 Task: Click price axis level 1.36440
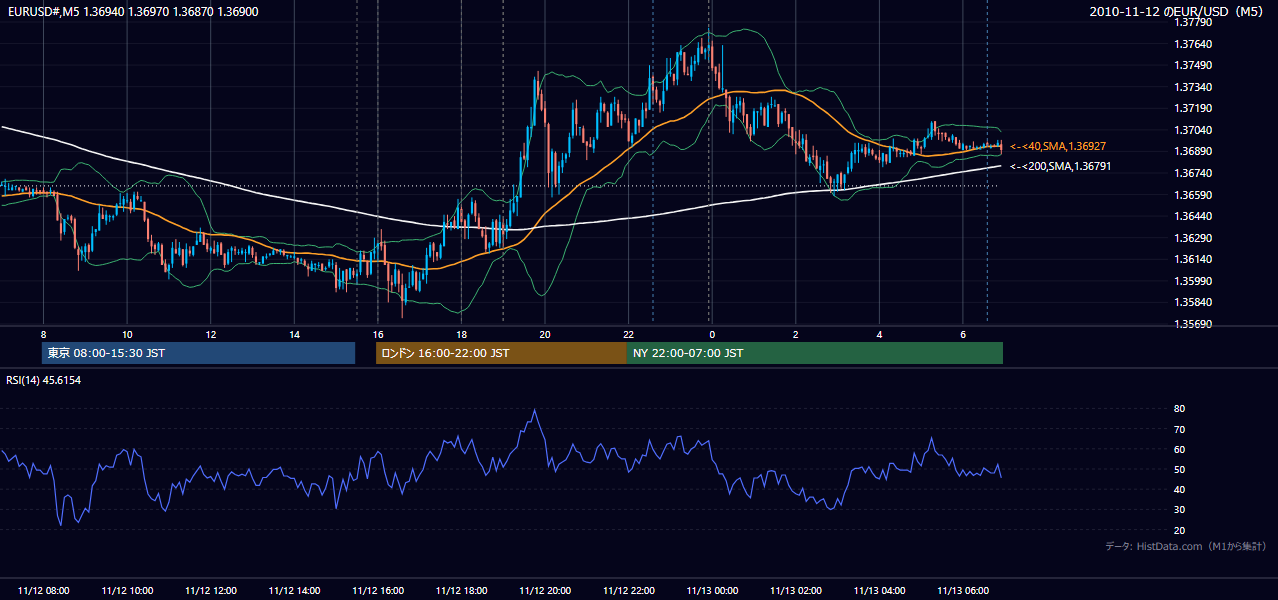tap(1194, 216)
